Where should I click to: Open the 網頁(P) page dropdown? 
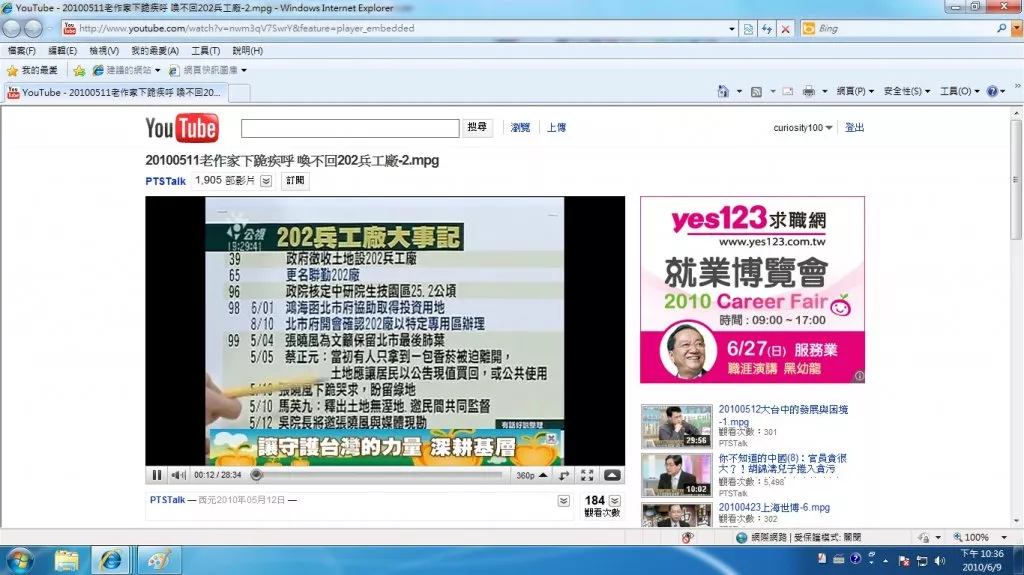[855, 91]
